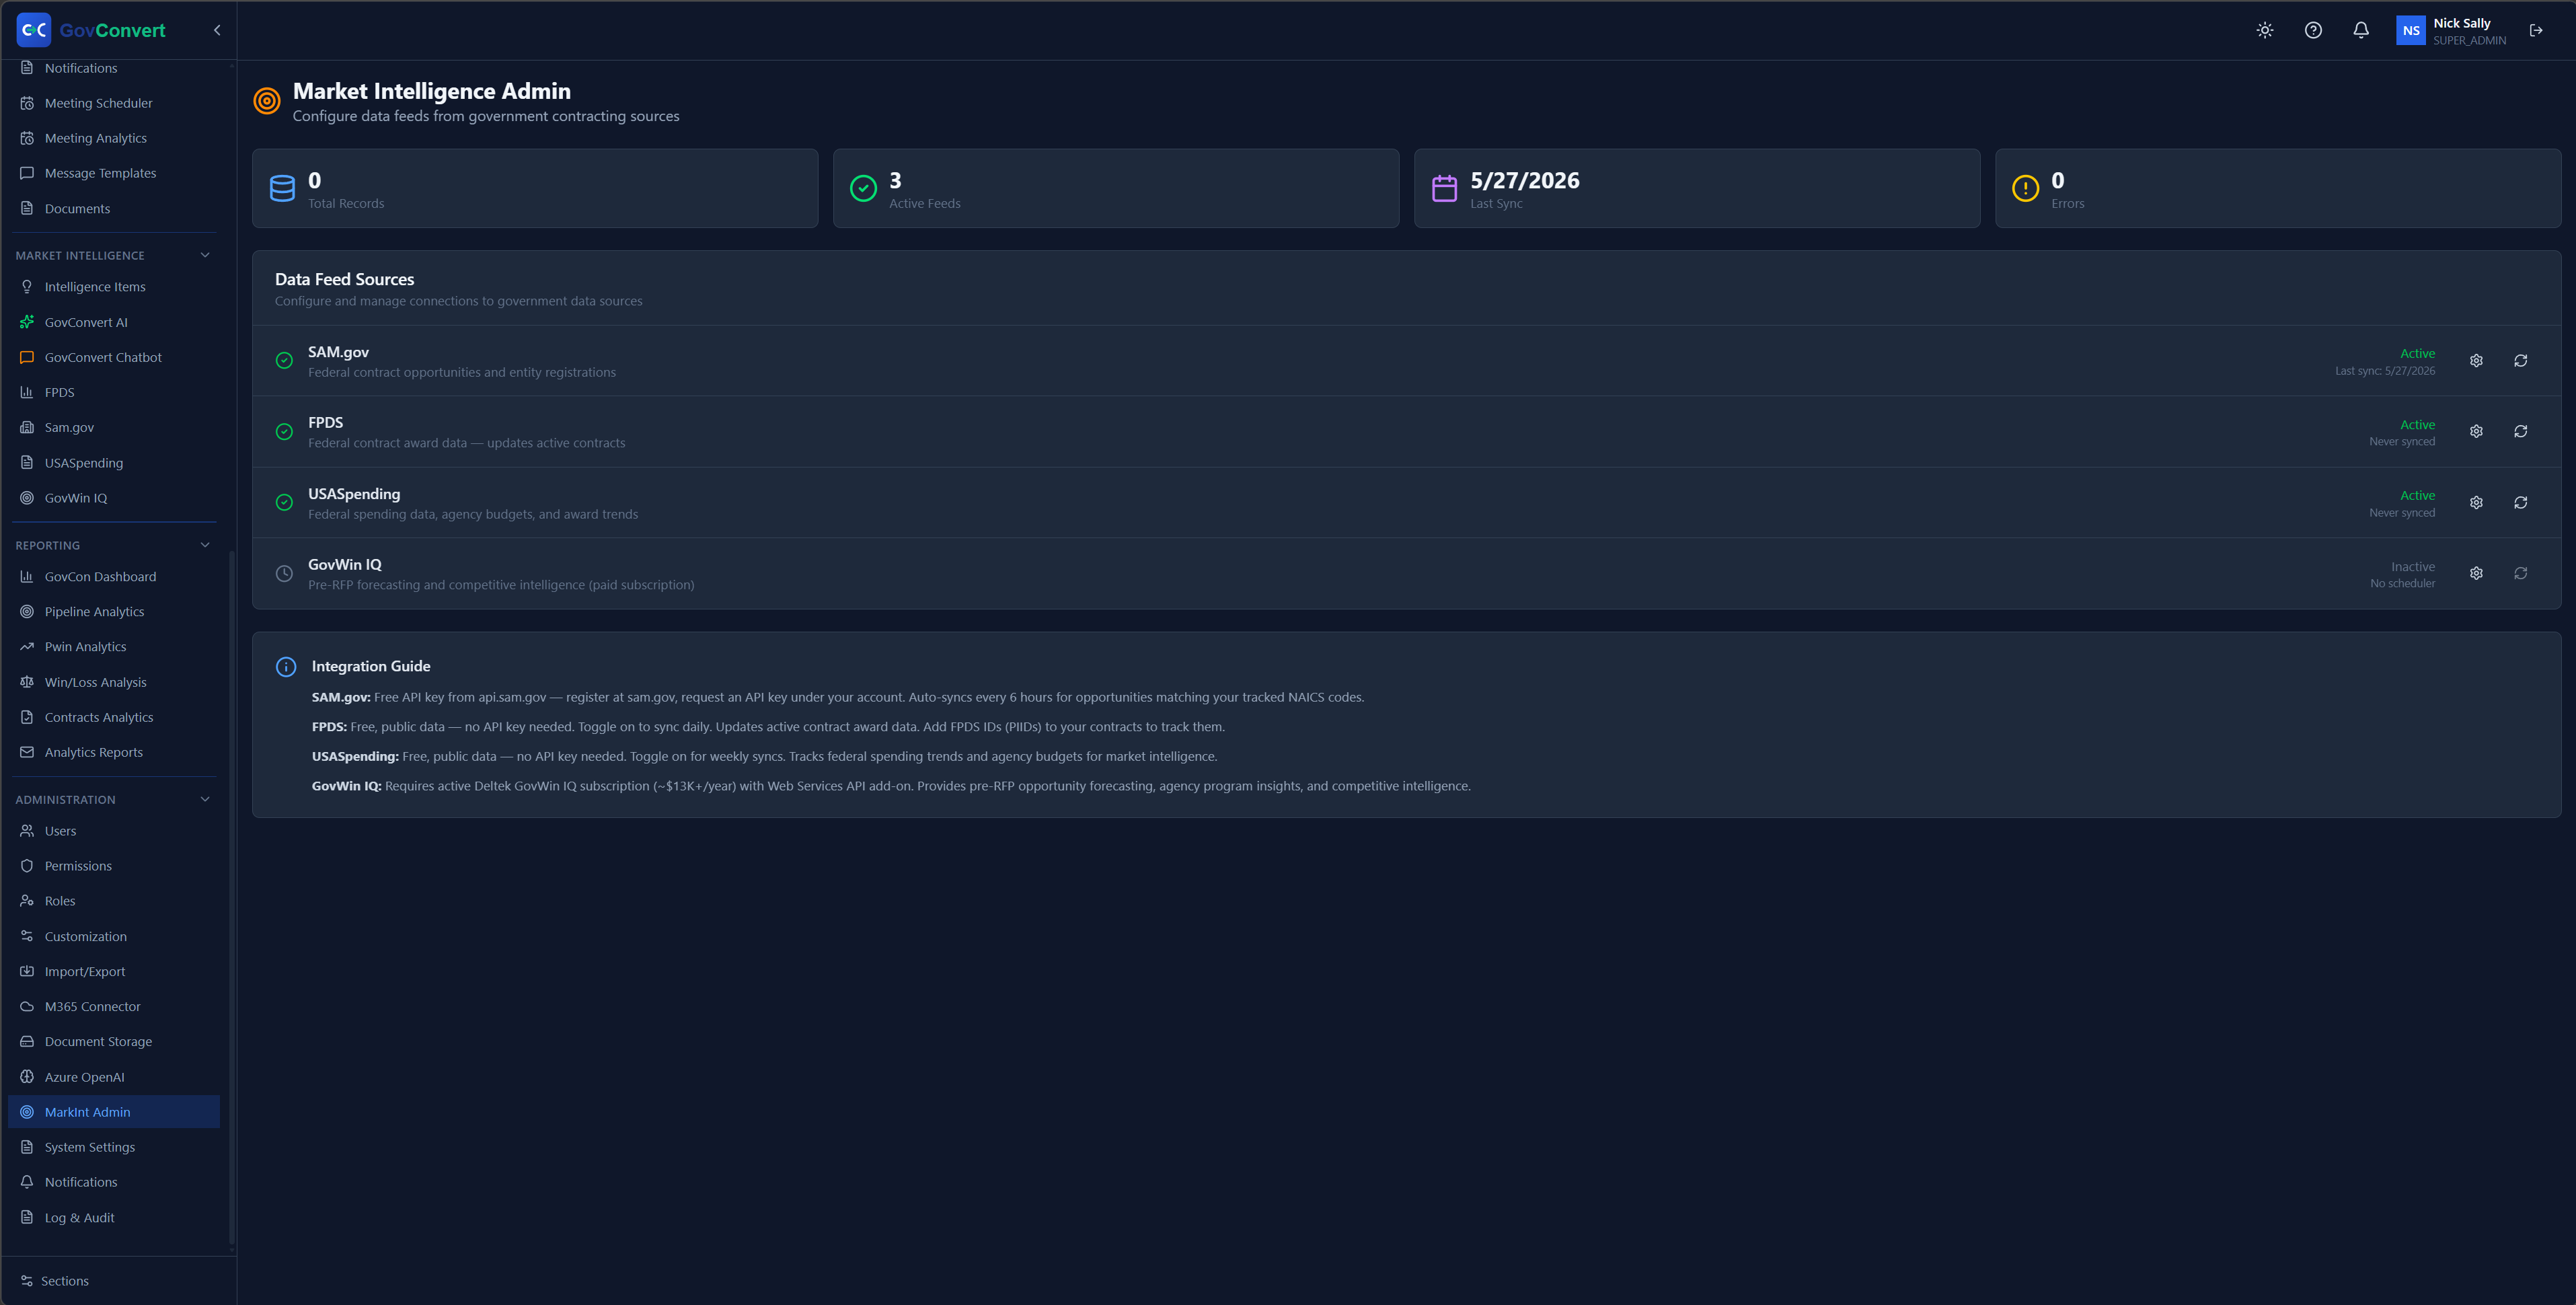Go to GovCon Dashboard
This screenshot has width=2576, height=1305.
coord(114,577)
